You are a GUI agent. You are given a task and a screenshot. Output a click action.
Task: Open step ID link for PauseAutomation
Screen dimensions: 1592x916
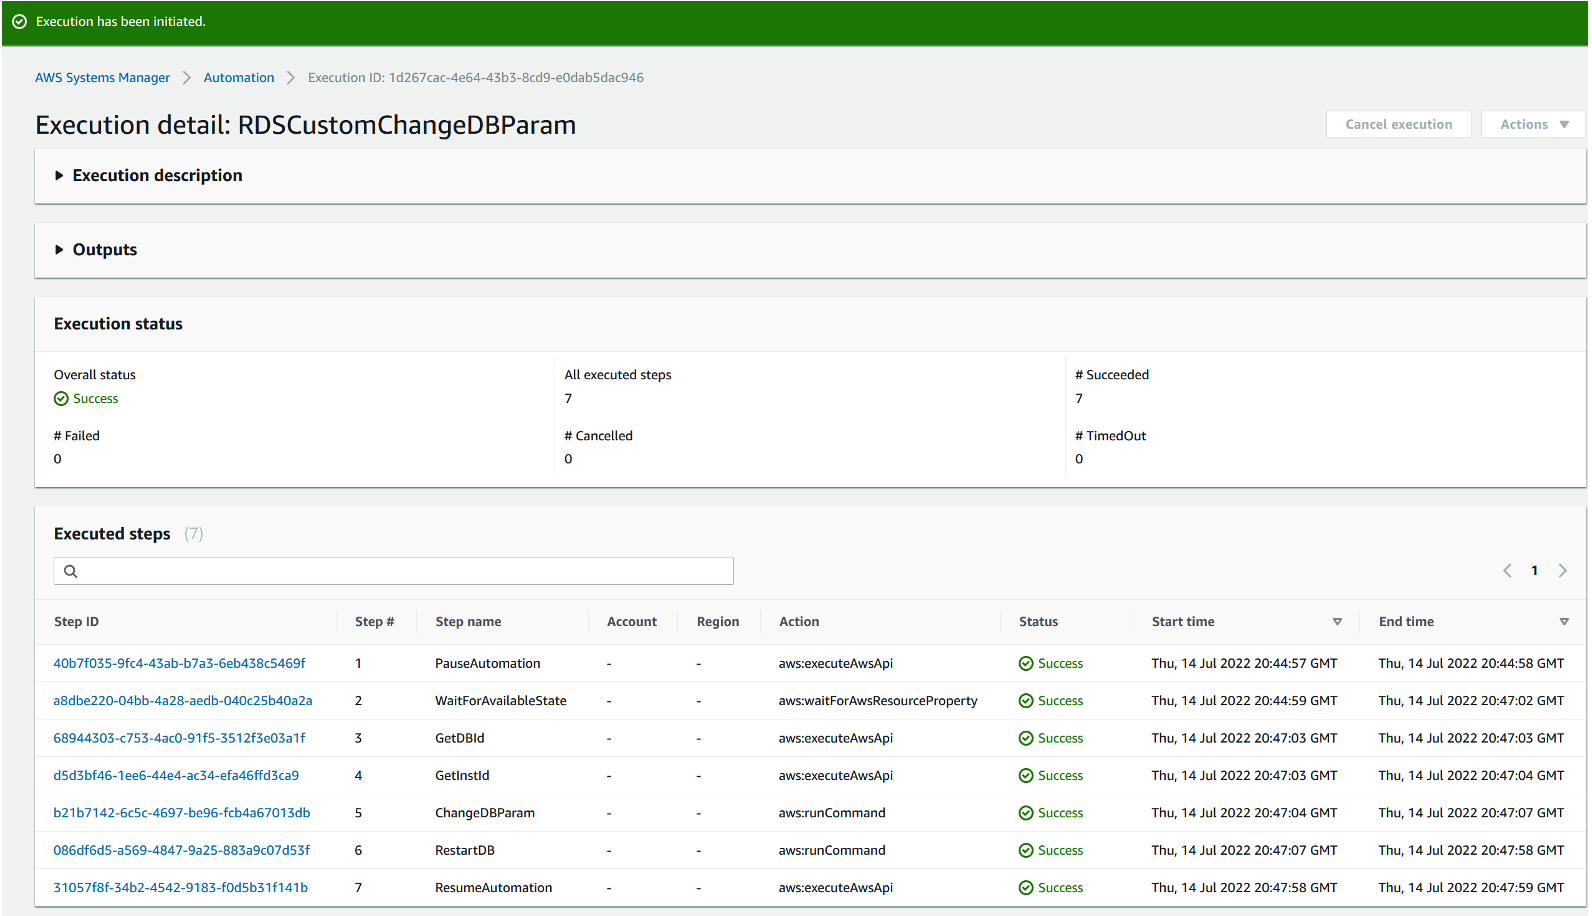point(179,664)
